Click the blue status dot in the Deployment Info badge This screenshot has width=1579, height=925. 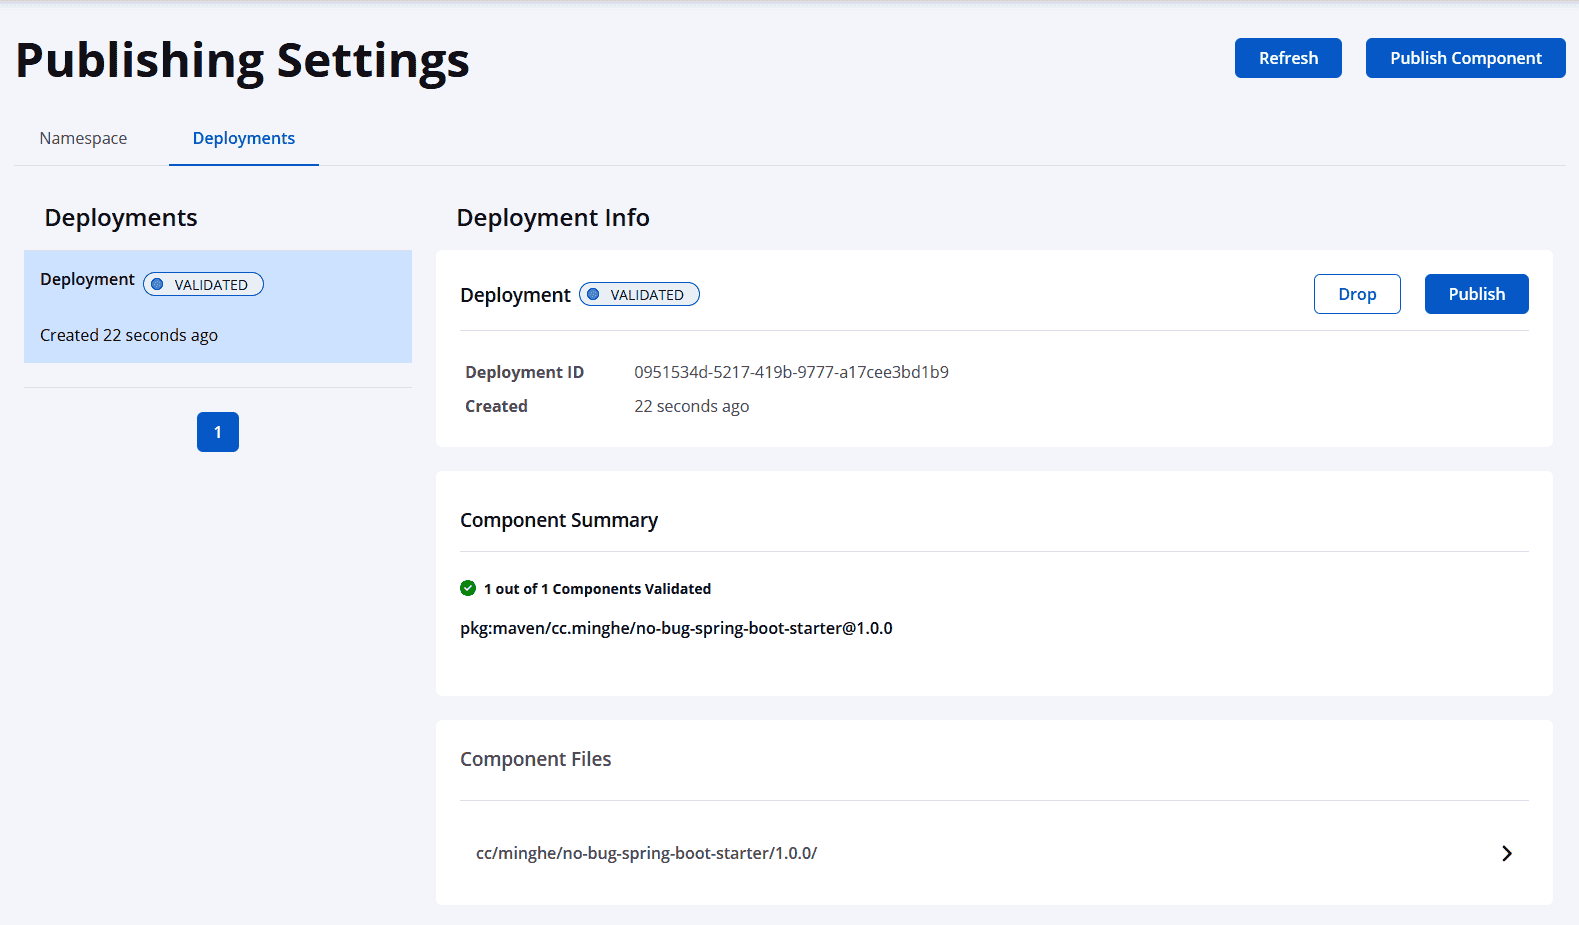point(593,294)
